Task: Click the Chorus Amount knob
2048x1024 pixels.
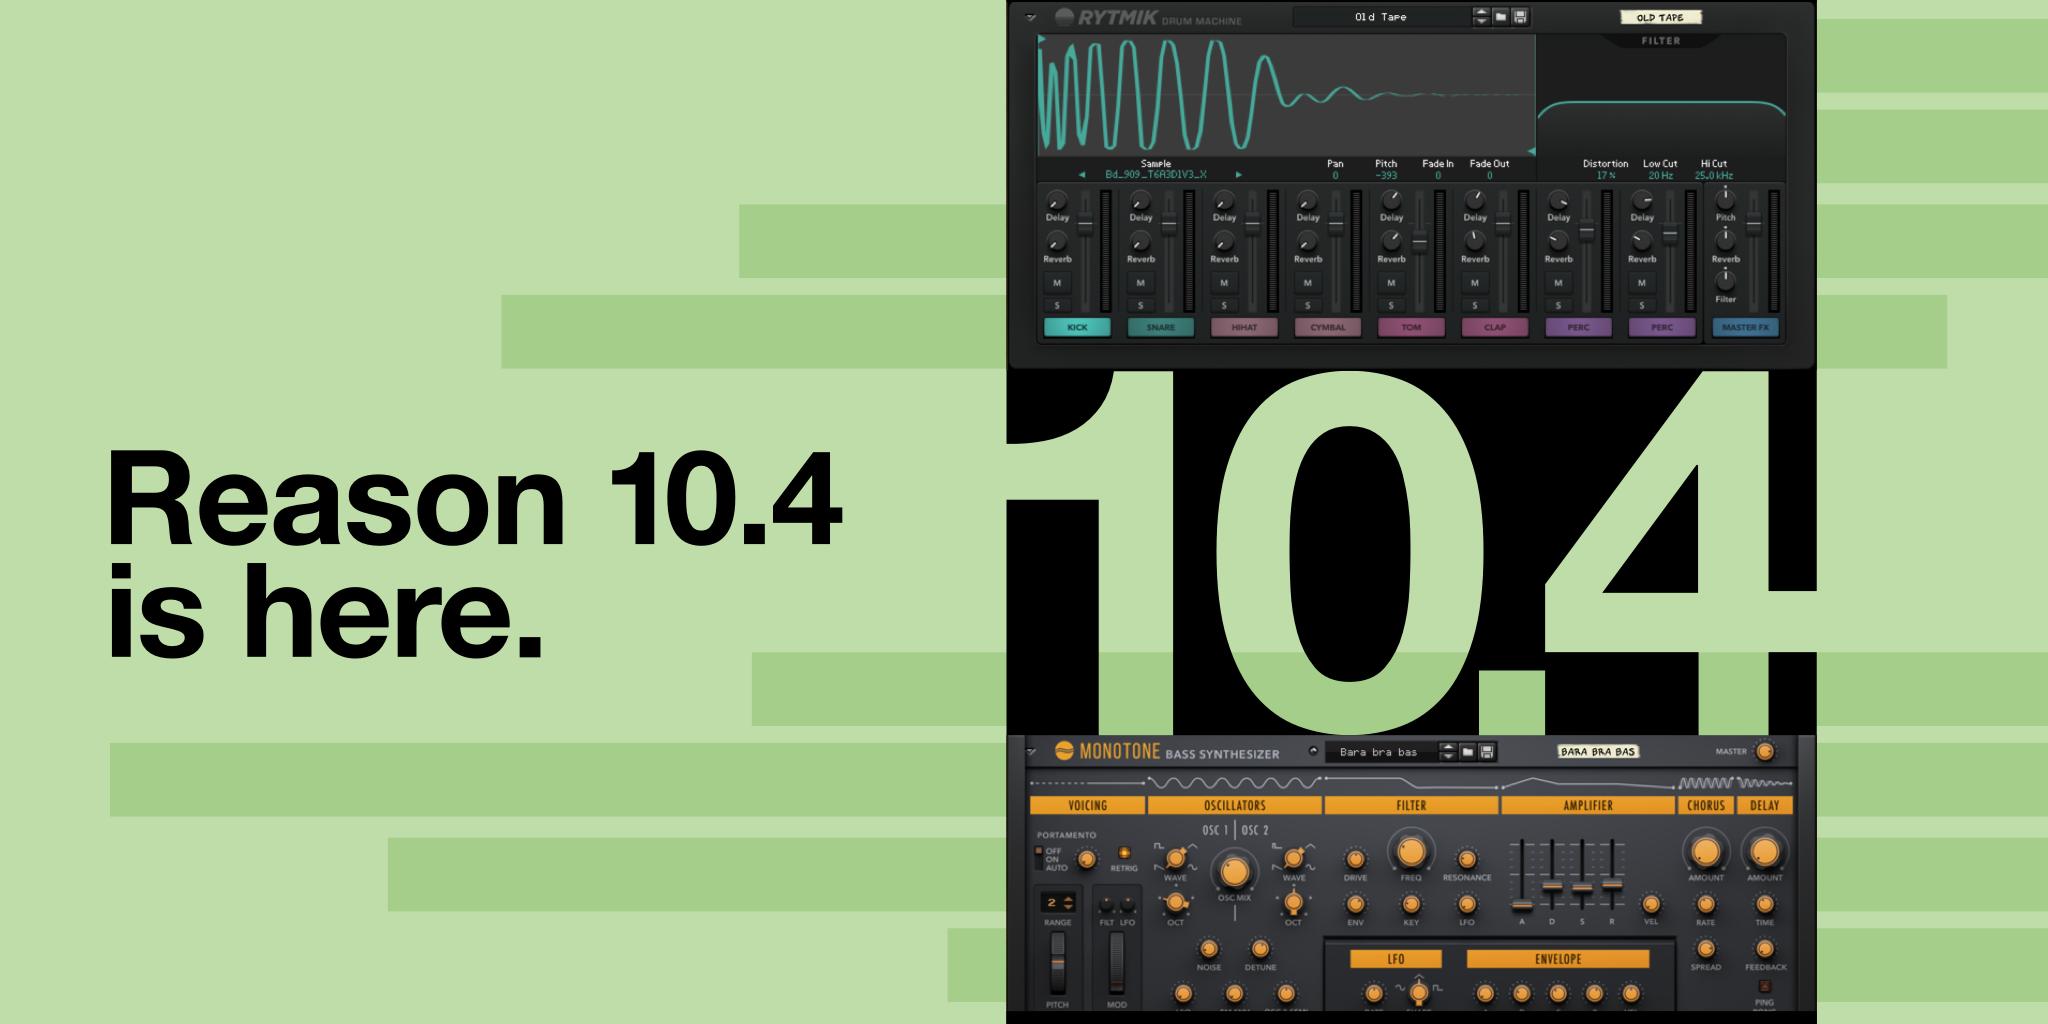Action: point(1705,852)
